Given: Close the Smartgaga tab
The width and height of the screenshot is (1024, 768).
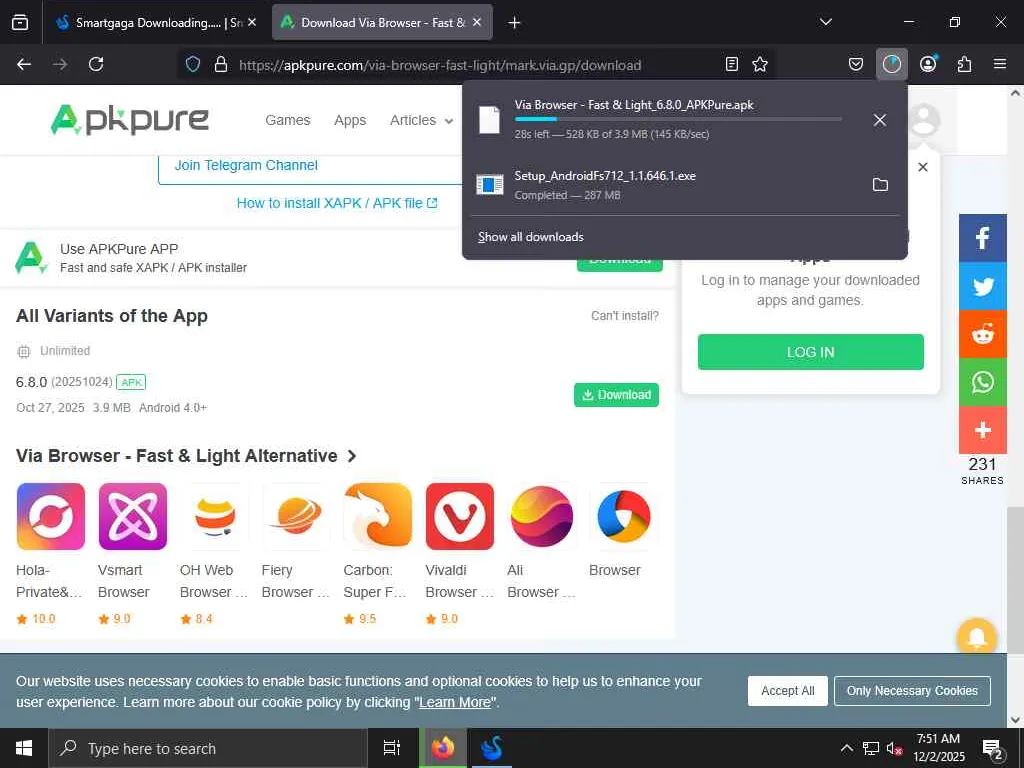Looking at the screenshot, I should (252, 22).
